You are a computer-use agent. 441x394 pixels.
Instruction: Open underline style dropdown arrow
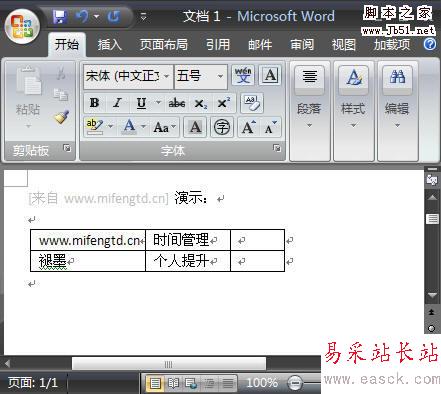coord(158,103)
